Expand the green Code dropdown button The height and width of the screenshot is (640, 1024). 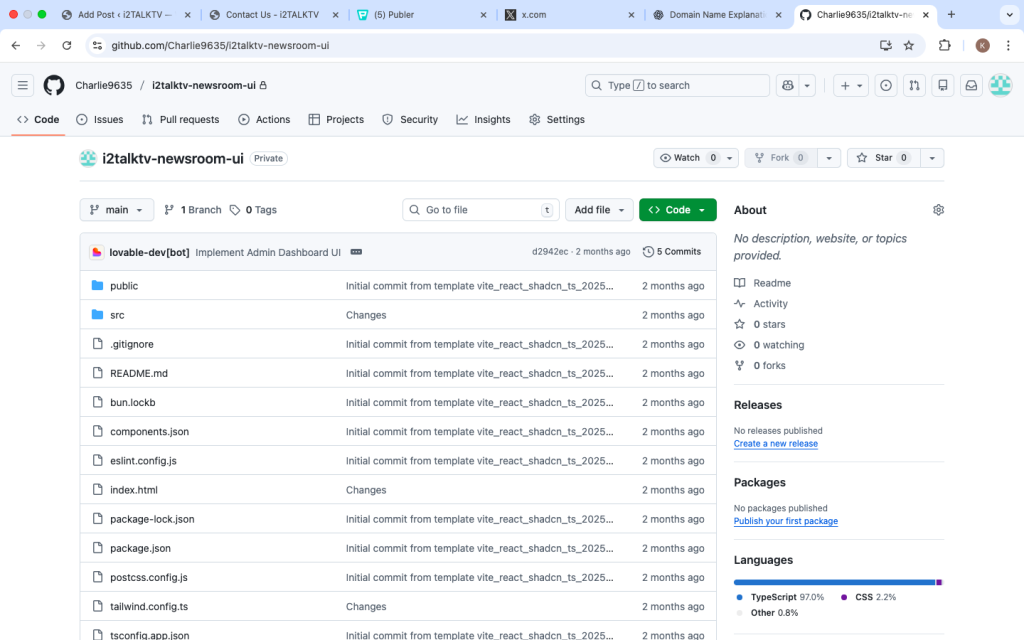pyautogui.click(x=677, y=210)
